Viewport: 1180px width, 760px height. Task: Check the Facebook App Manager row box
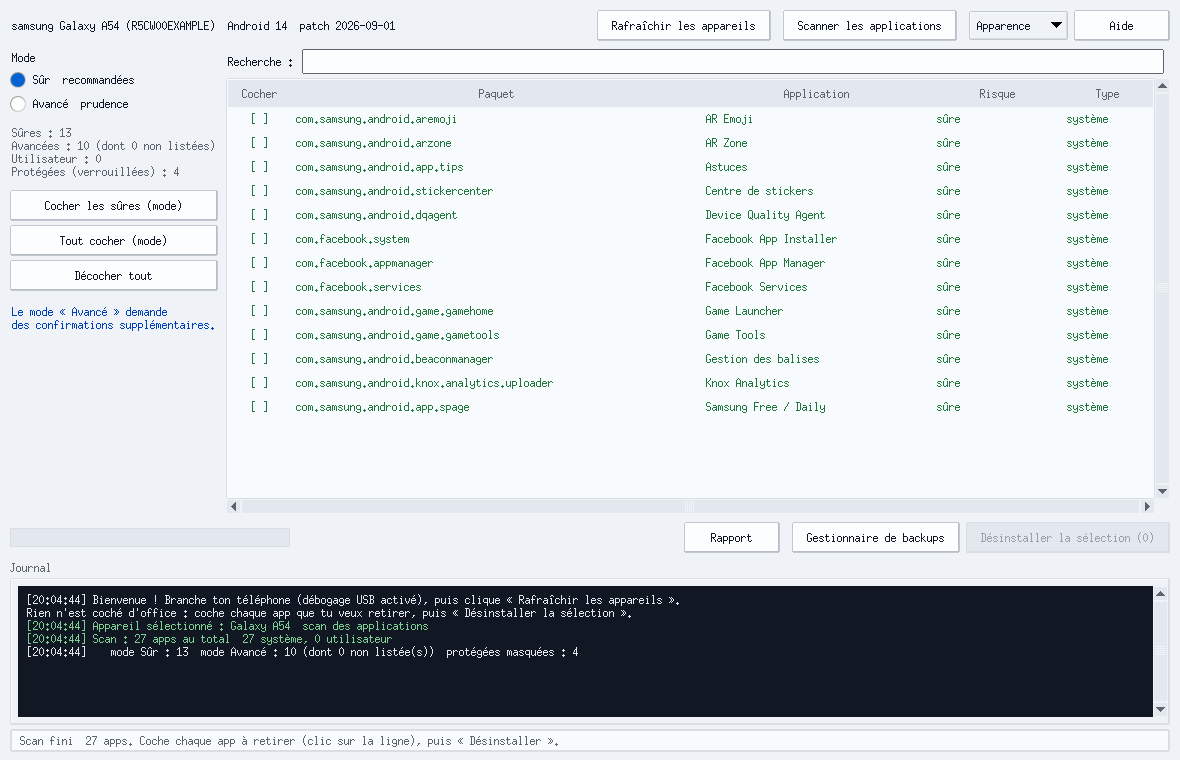[x=259, y=263]
